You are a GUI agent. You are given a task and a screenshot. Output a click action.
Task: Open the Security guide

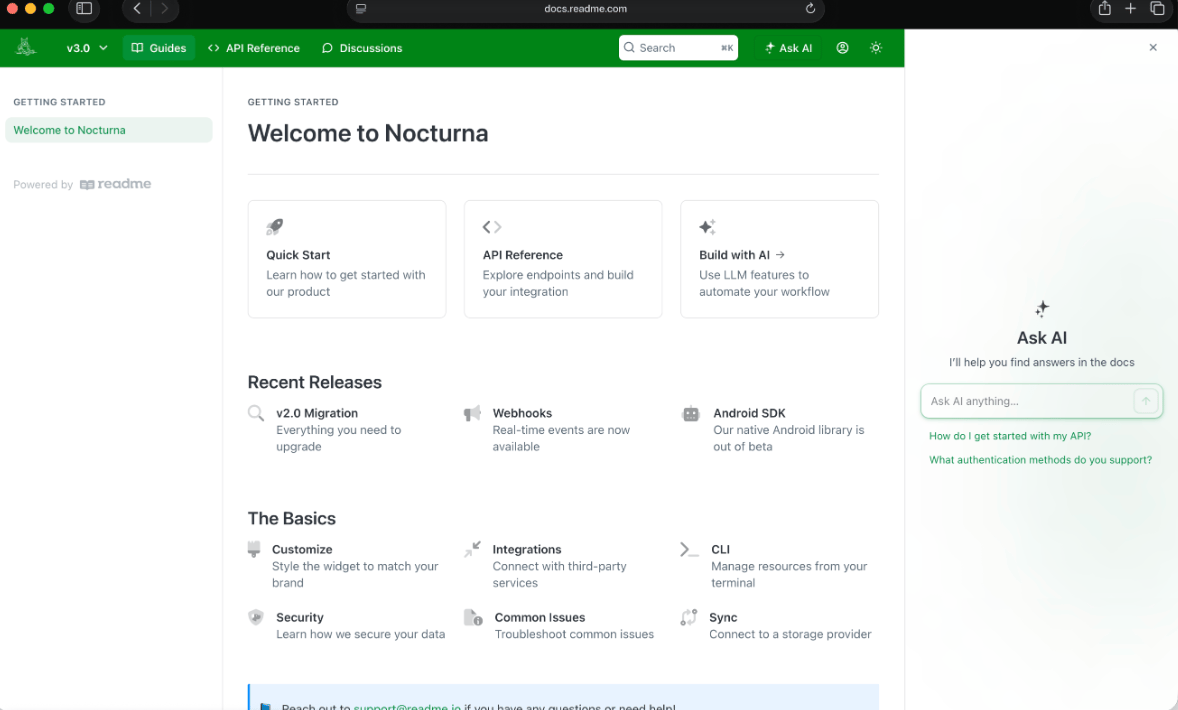click(x=299, y=617)
